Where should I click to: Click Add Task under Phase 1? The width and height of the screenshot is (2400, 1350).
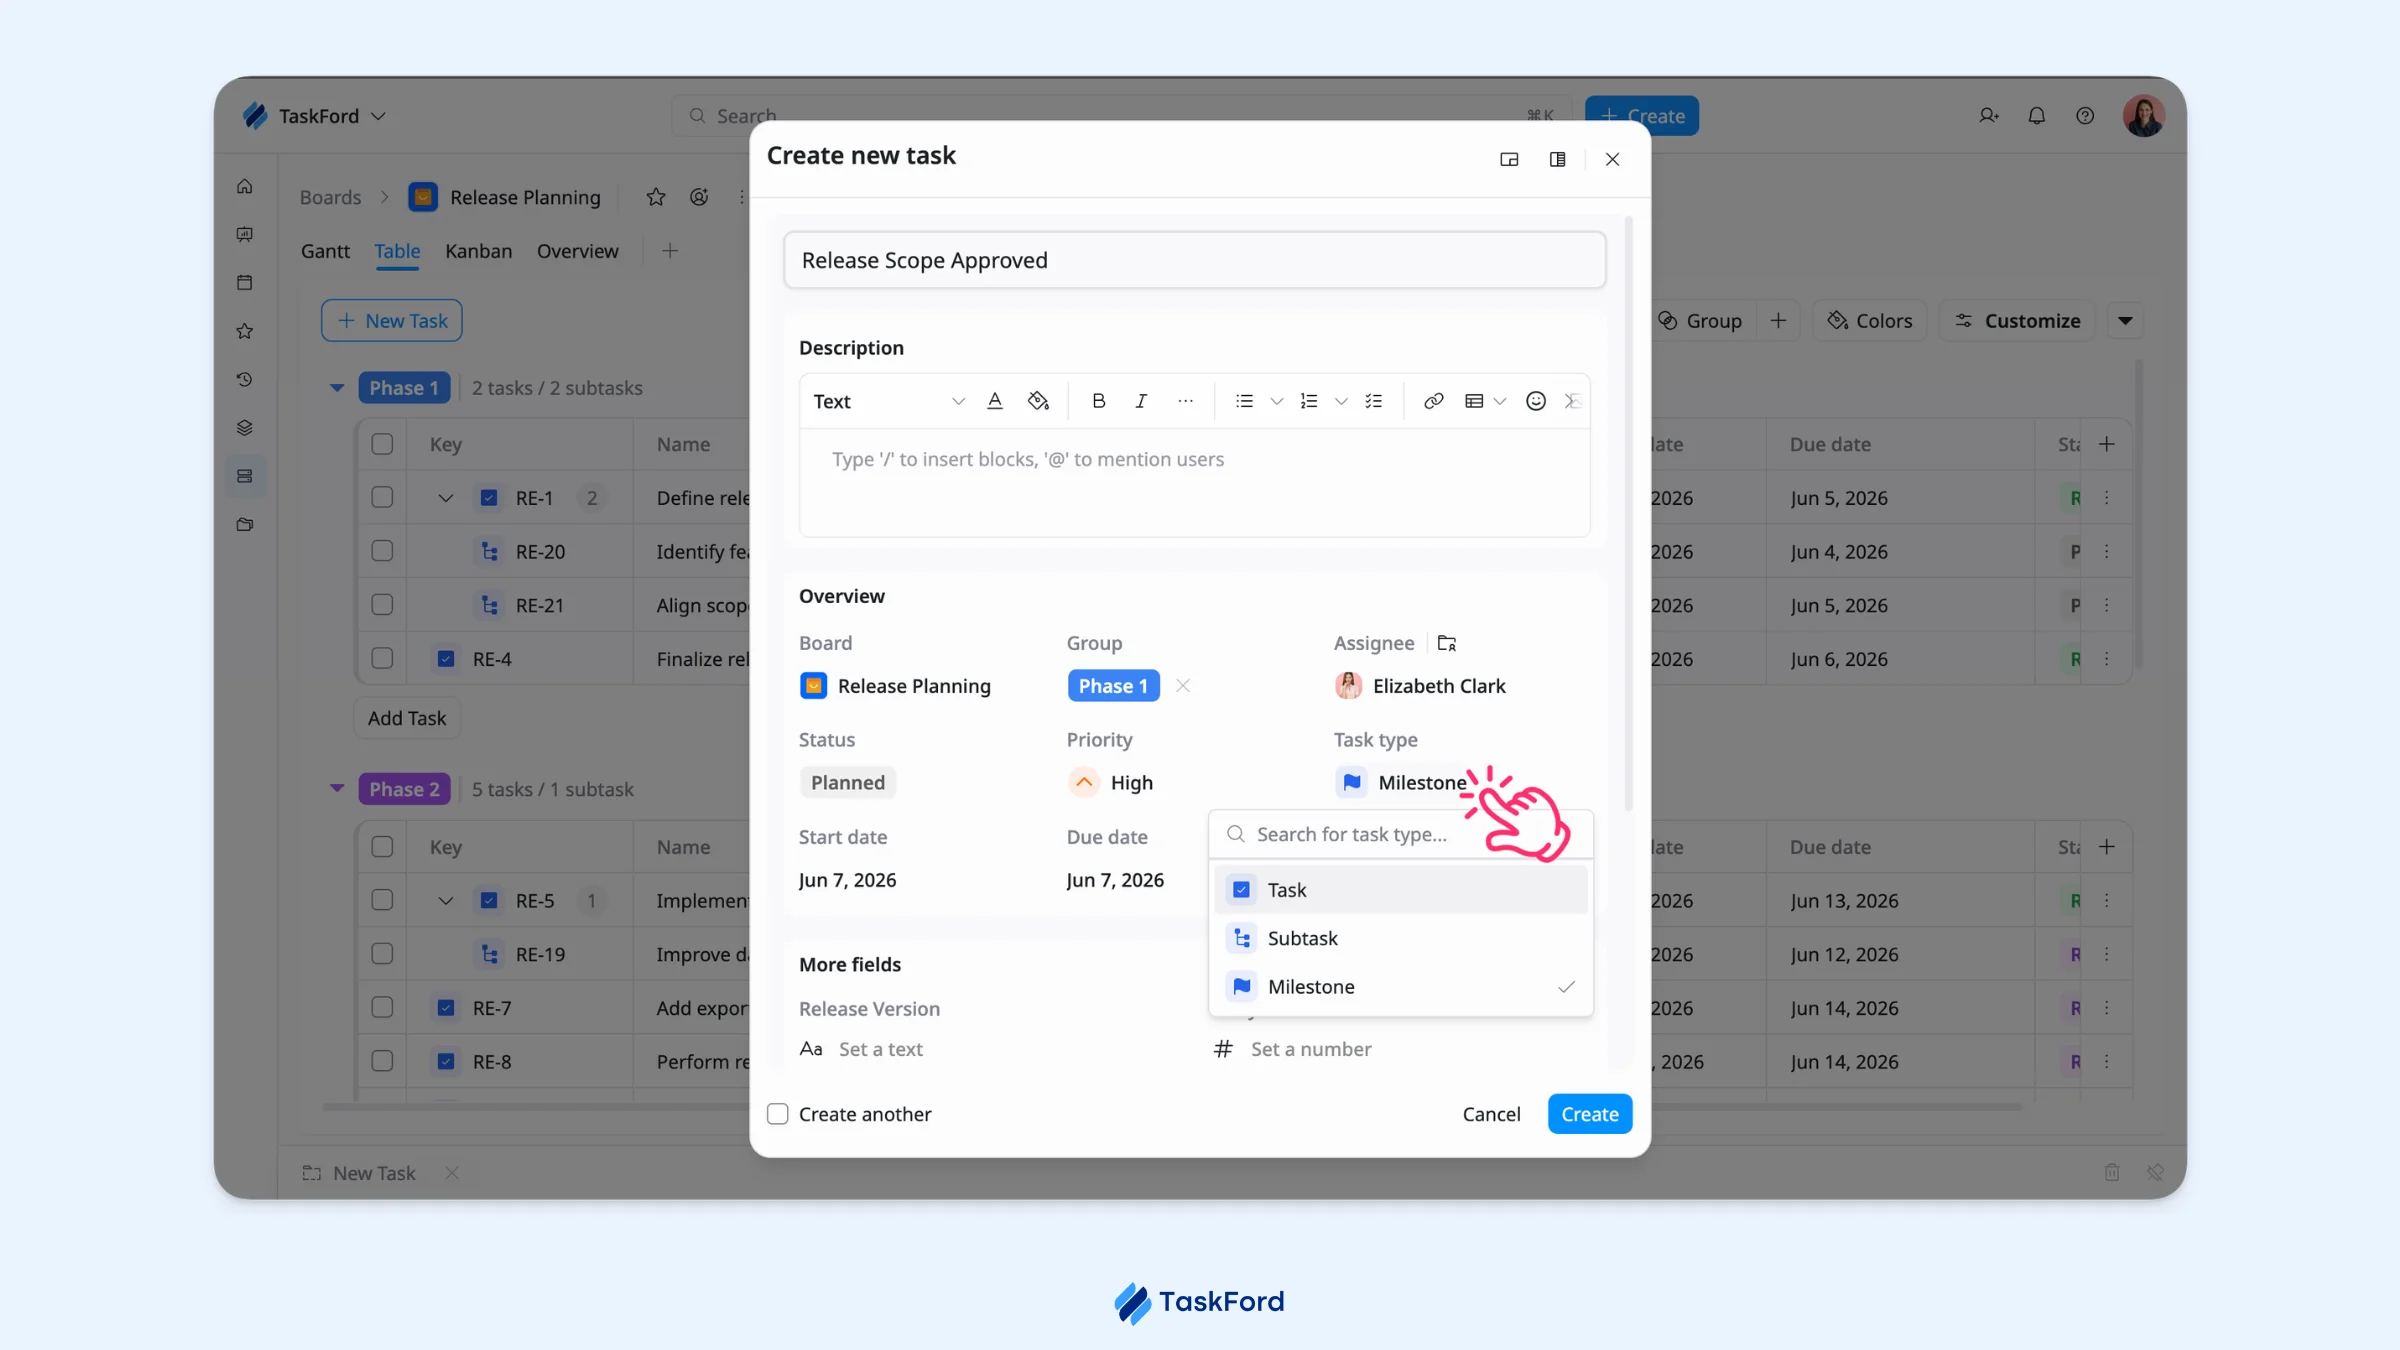(407, 718)
